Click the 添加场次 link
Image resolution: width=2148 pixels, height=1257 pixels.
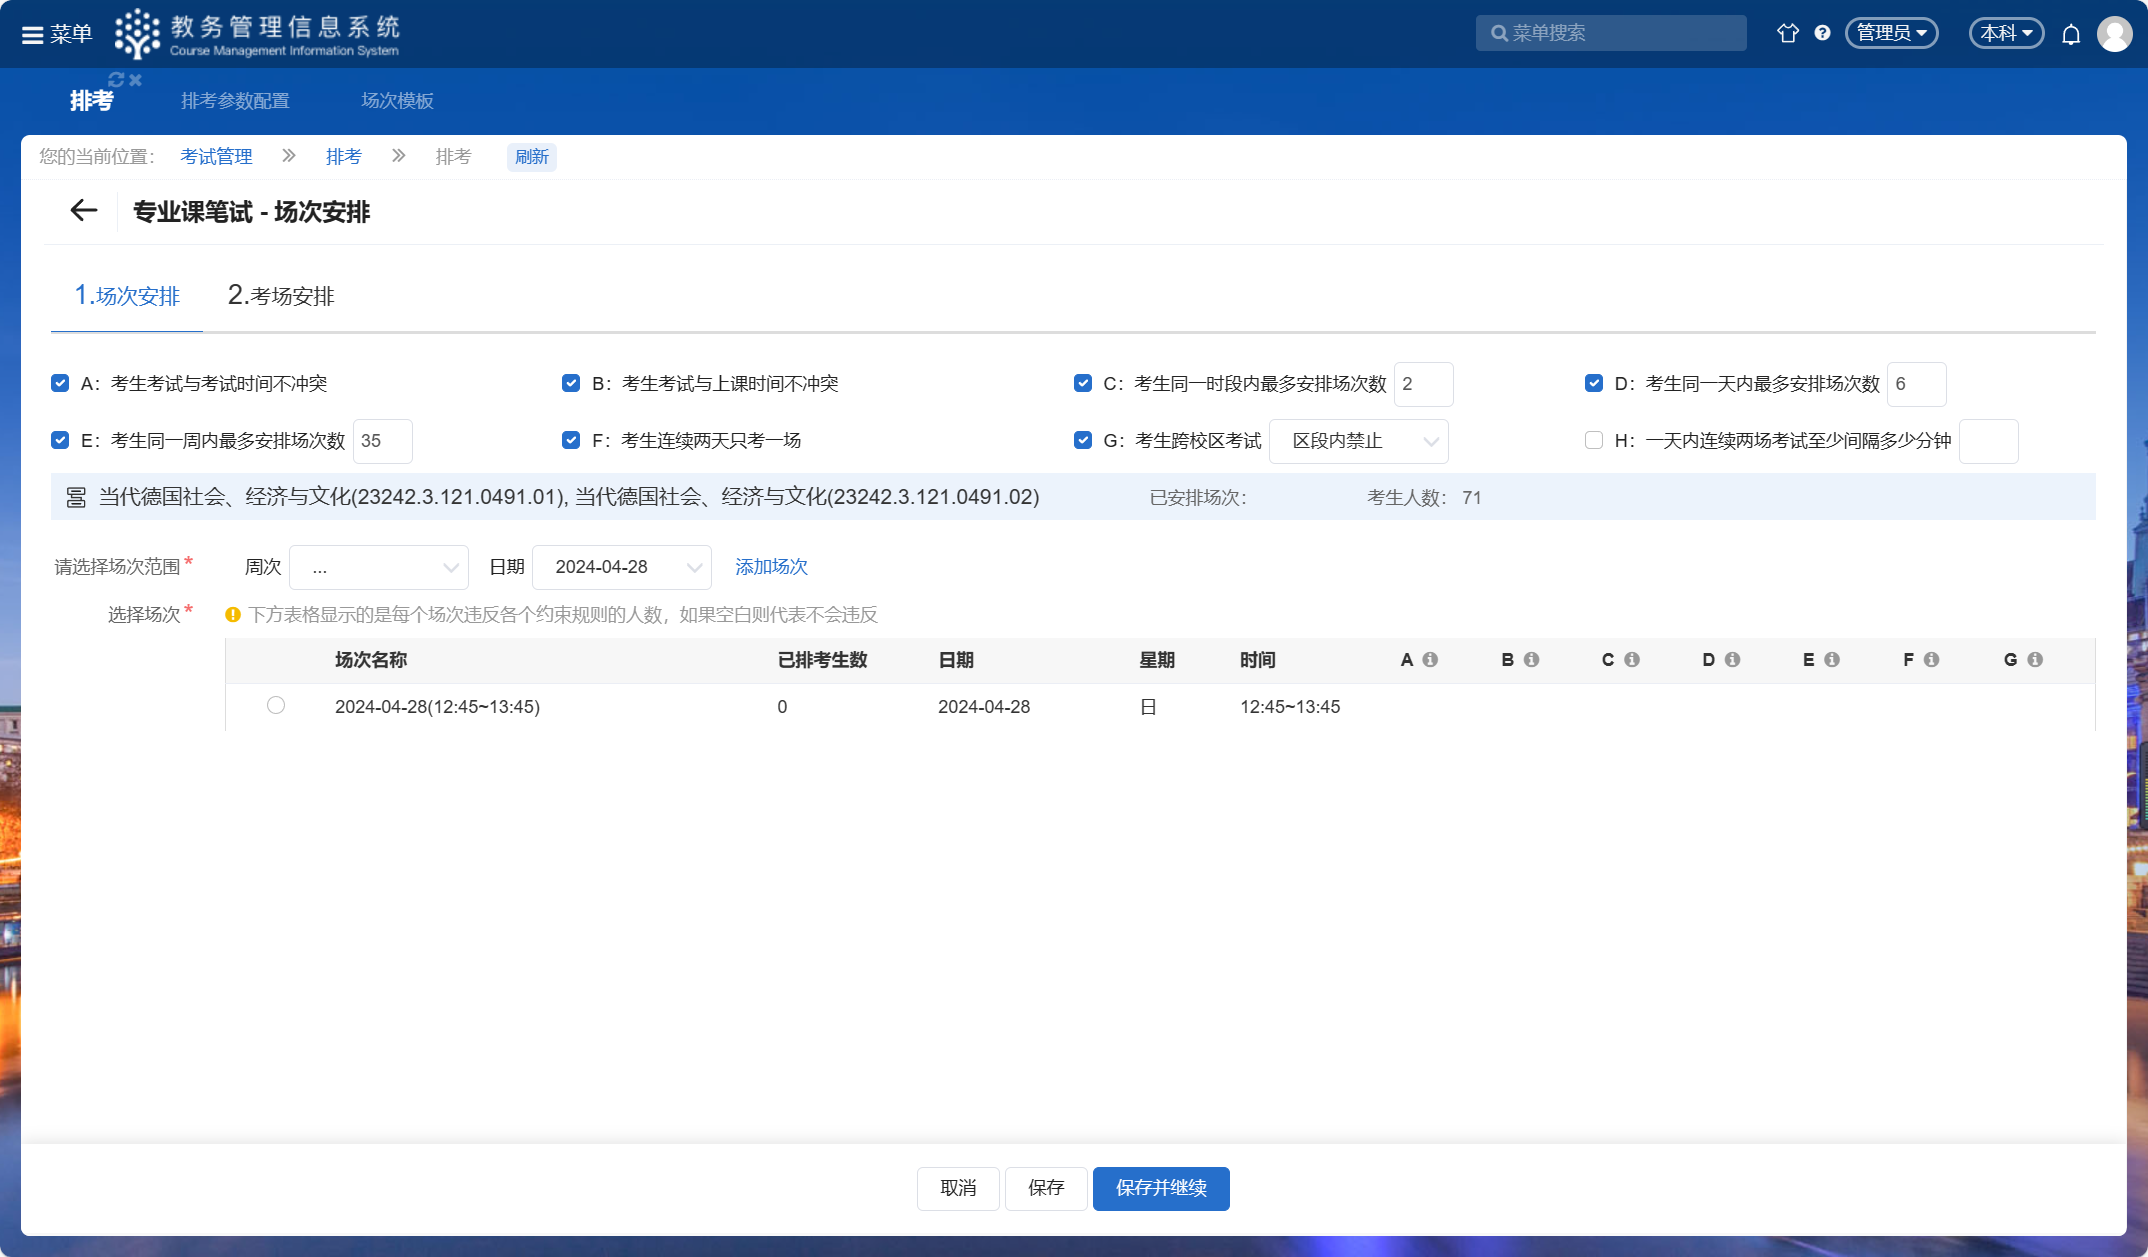click(771, 567)
